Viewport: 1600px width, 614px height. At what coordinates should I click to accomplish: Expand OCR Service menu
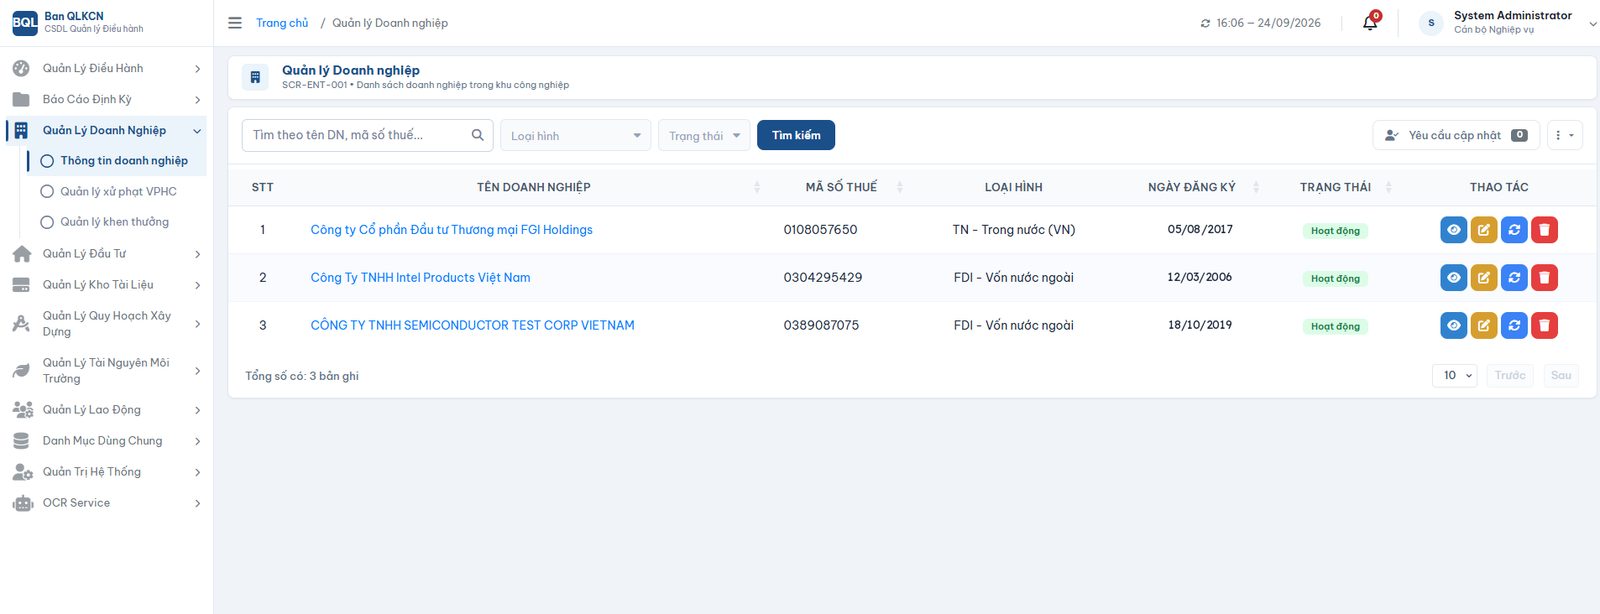(x=107, y=503)
